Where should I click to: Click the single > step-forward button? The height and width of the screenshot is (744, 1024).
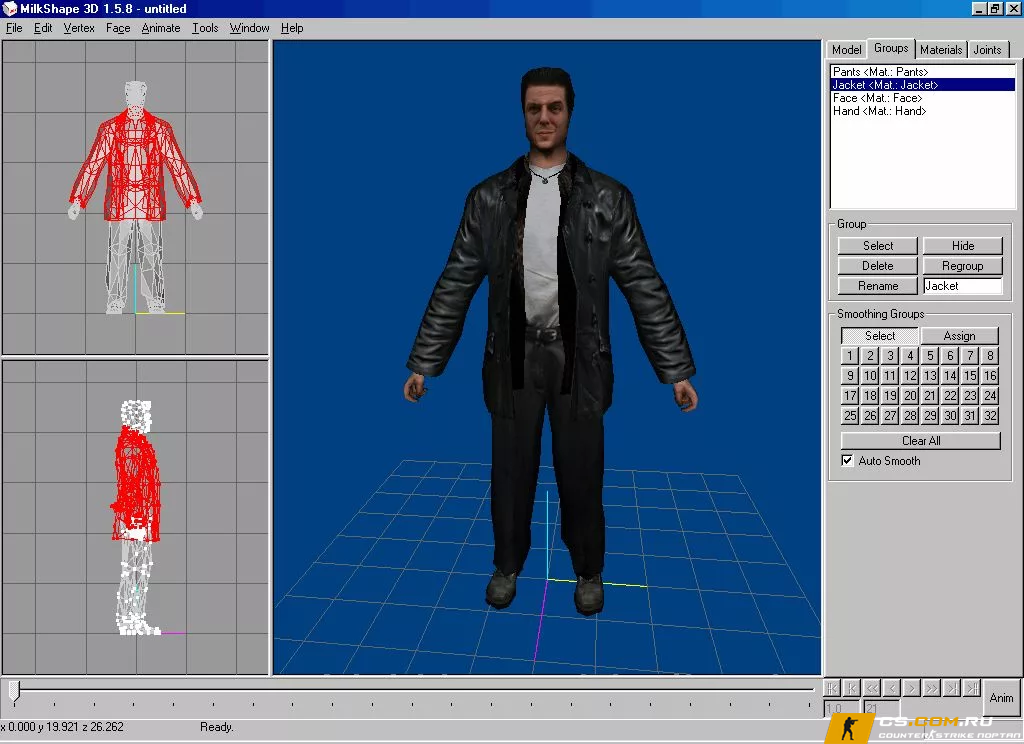pyautogui.click(x=912, y=688)
